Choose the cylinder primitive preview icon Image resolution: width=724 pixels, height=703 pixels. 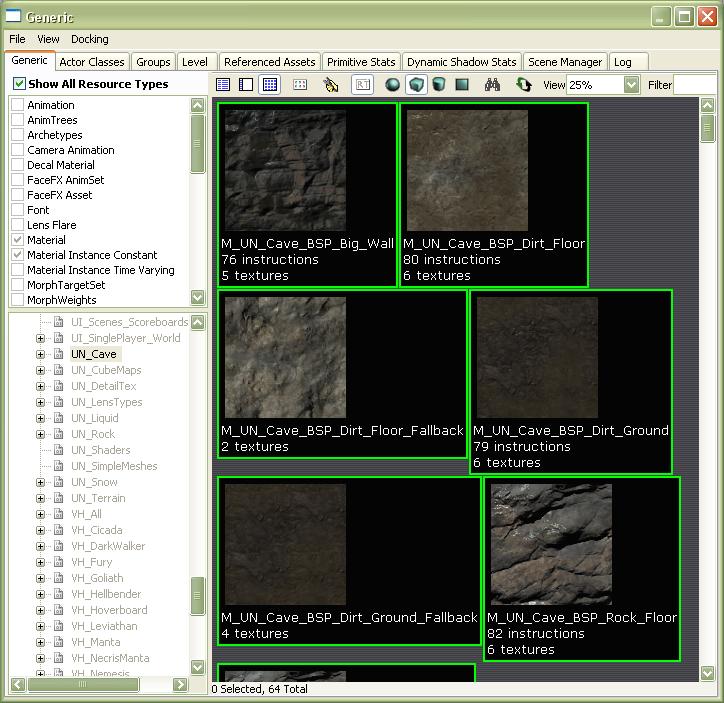coord(439,85)
